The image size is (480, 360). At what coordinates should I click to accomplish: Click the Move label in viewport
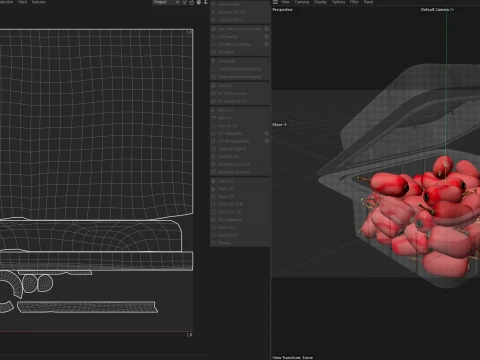277,124
